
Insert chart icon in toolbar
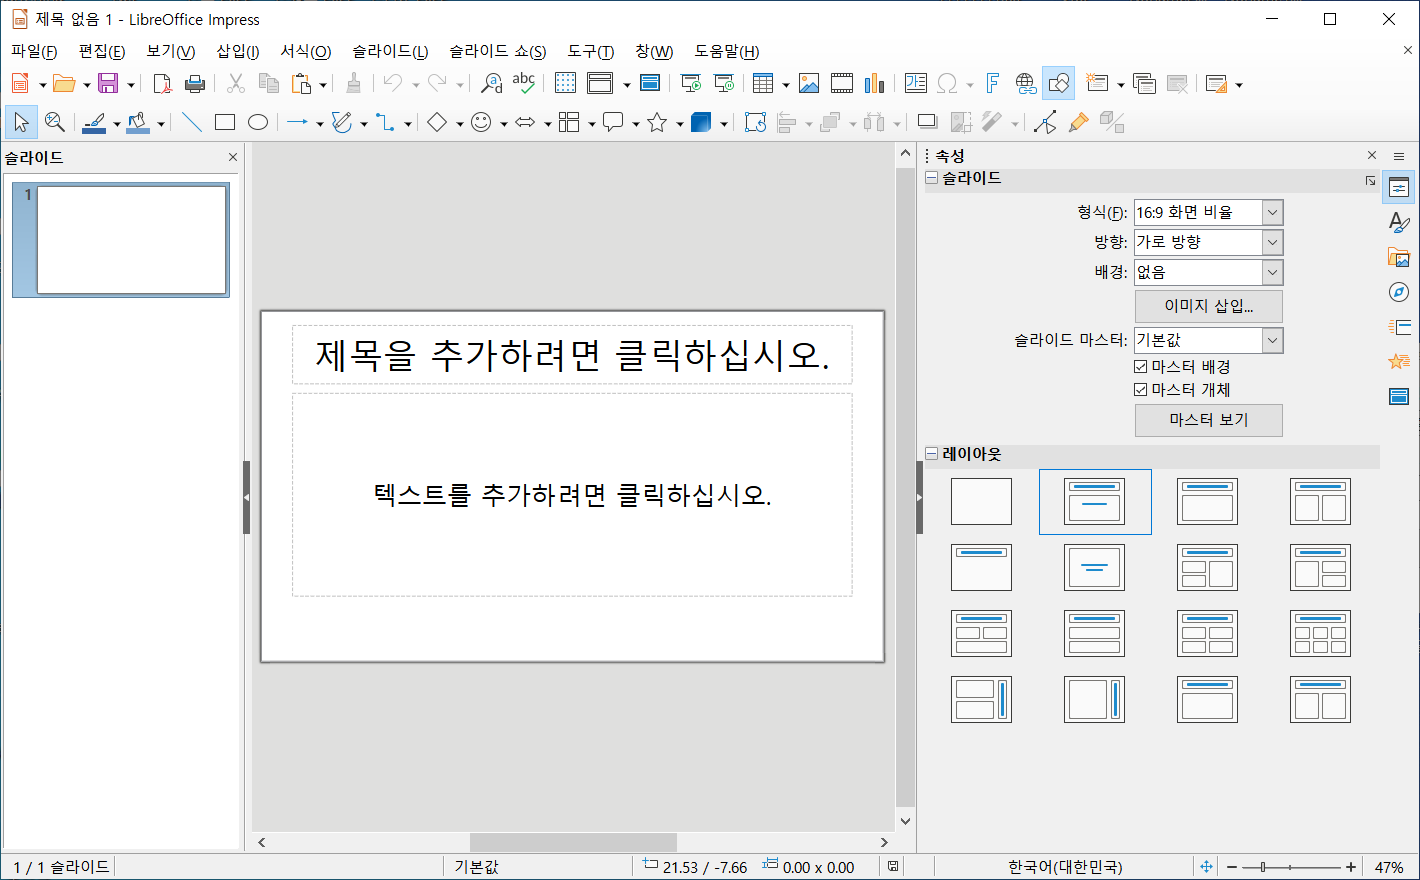(874, 84)
